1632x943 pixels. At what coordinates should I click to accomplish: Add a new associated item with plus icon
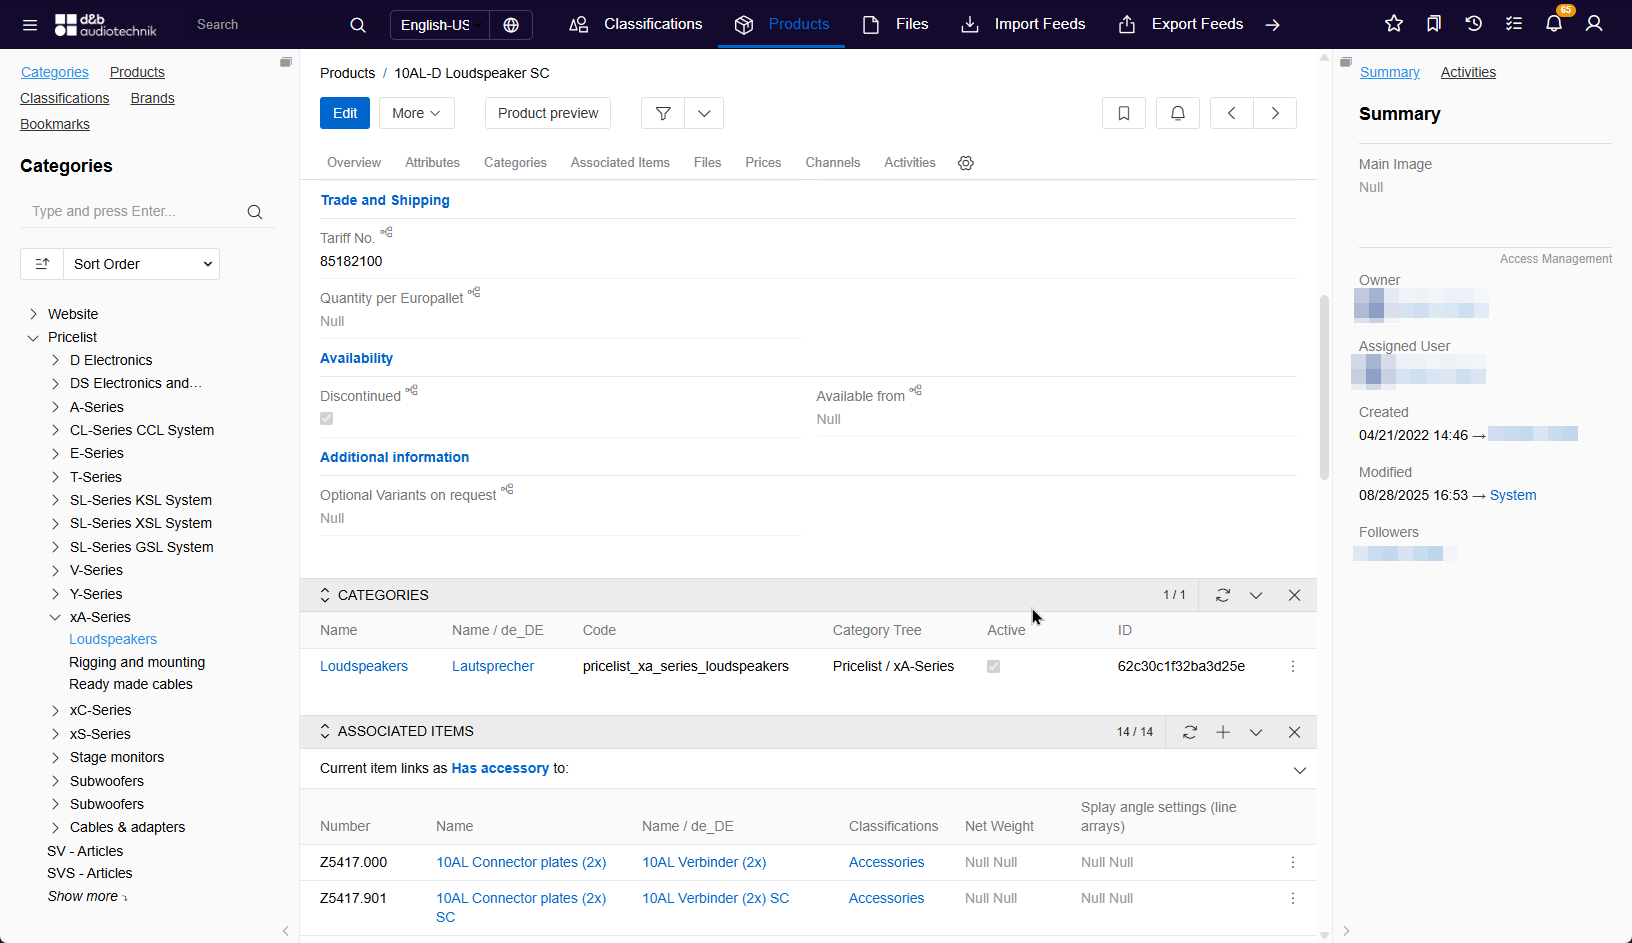[x=1223, y=732]
